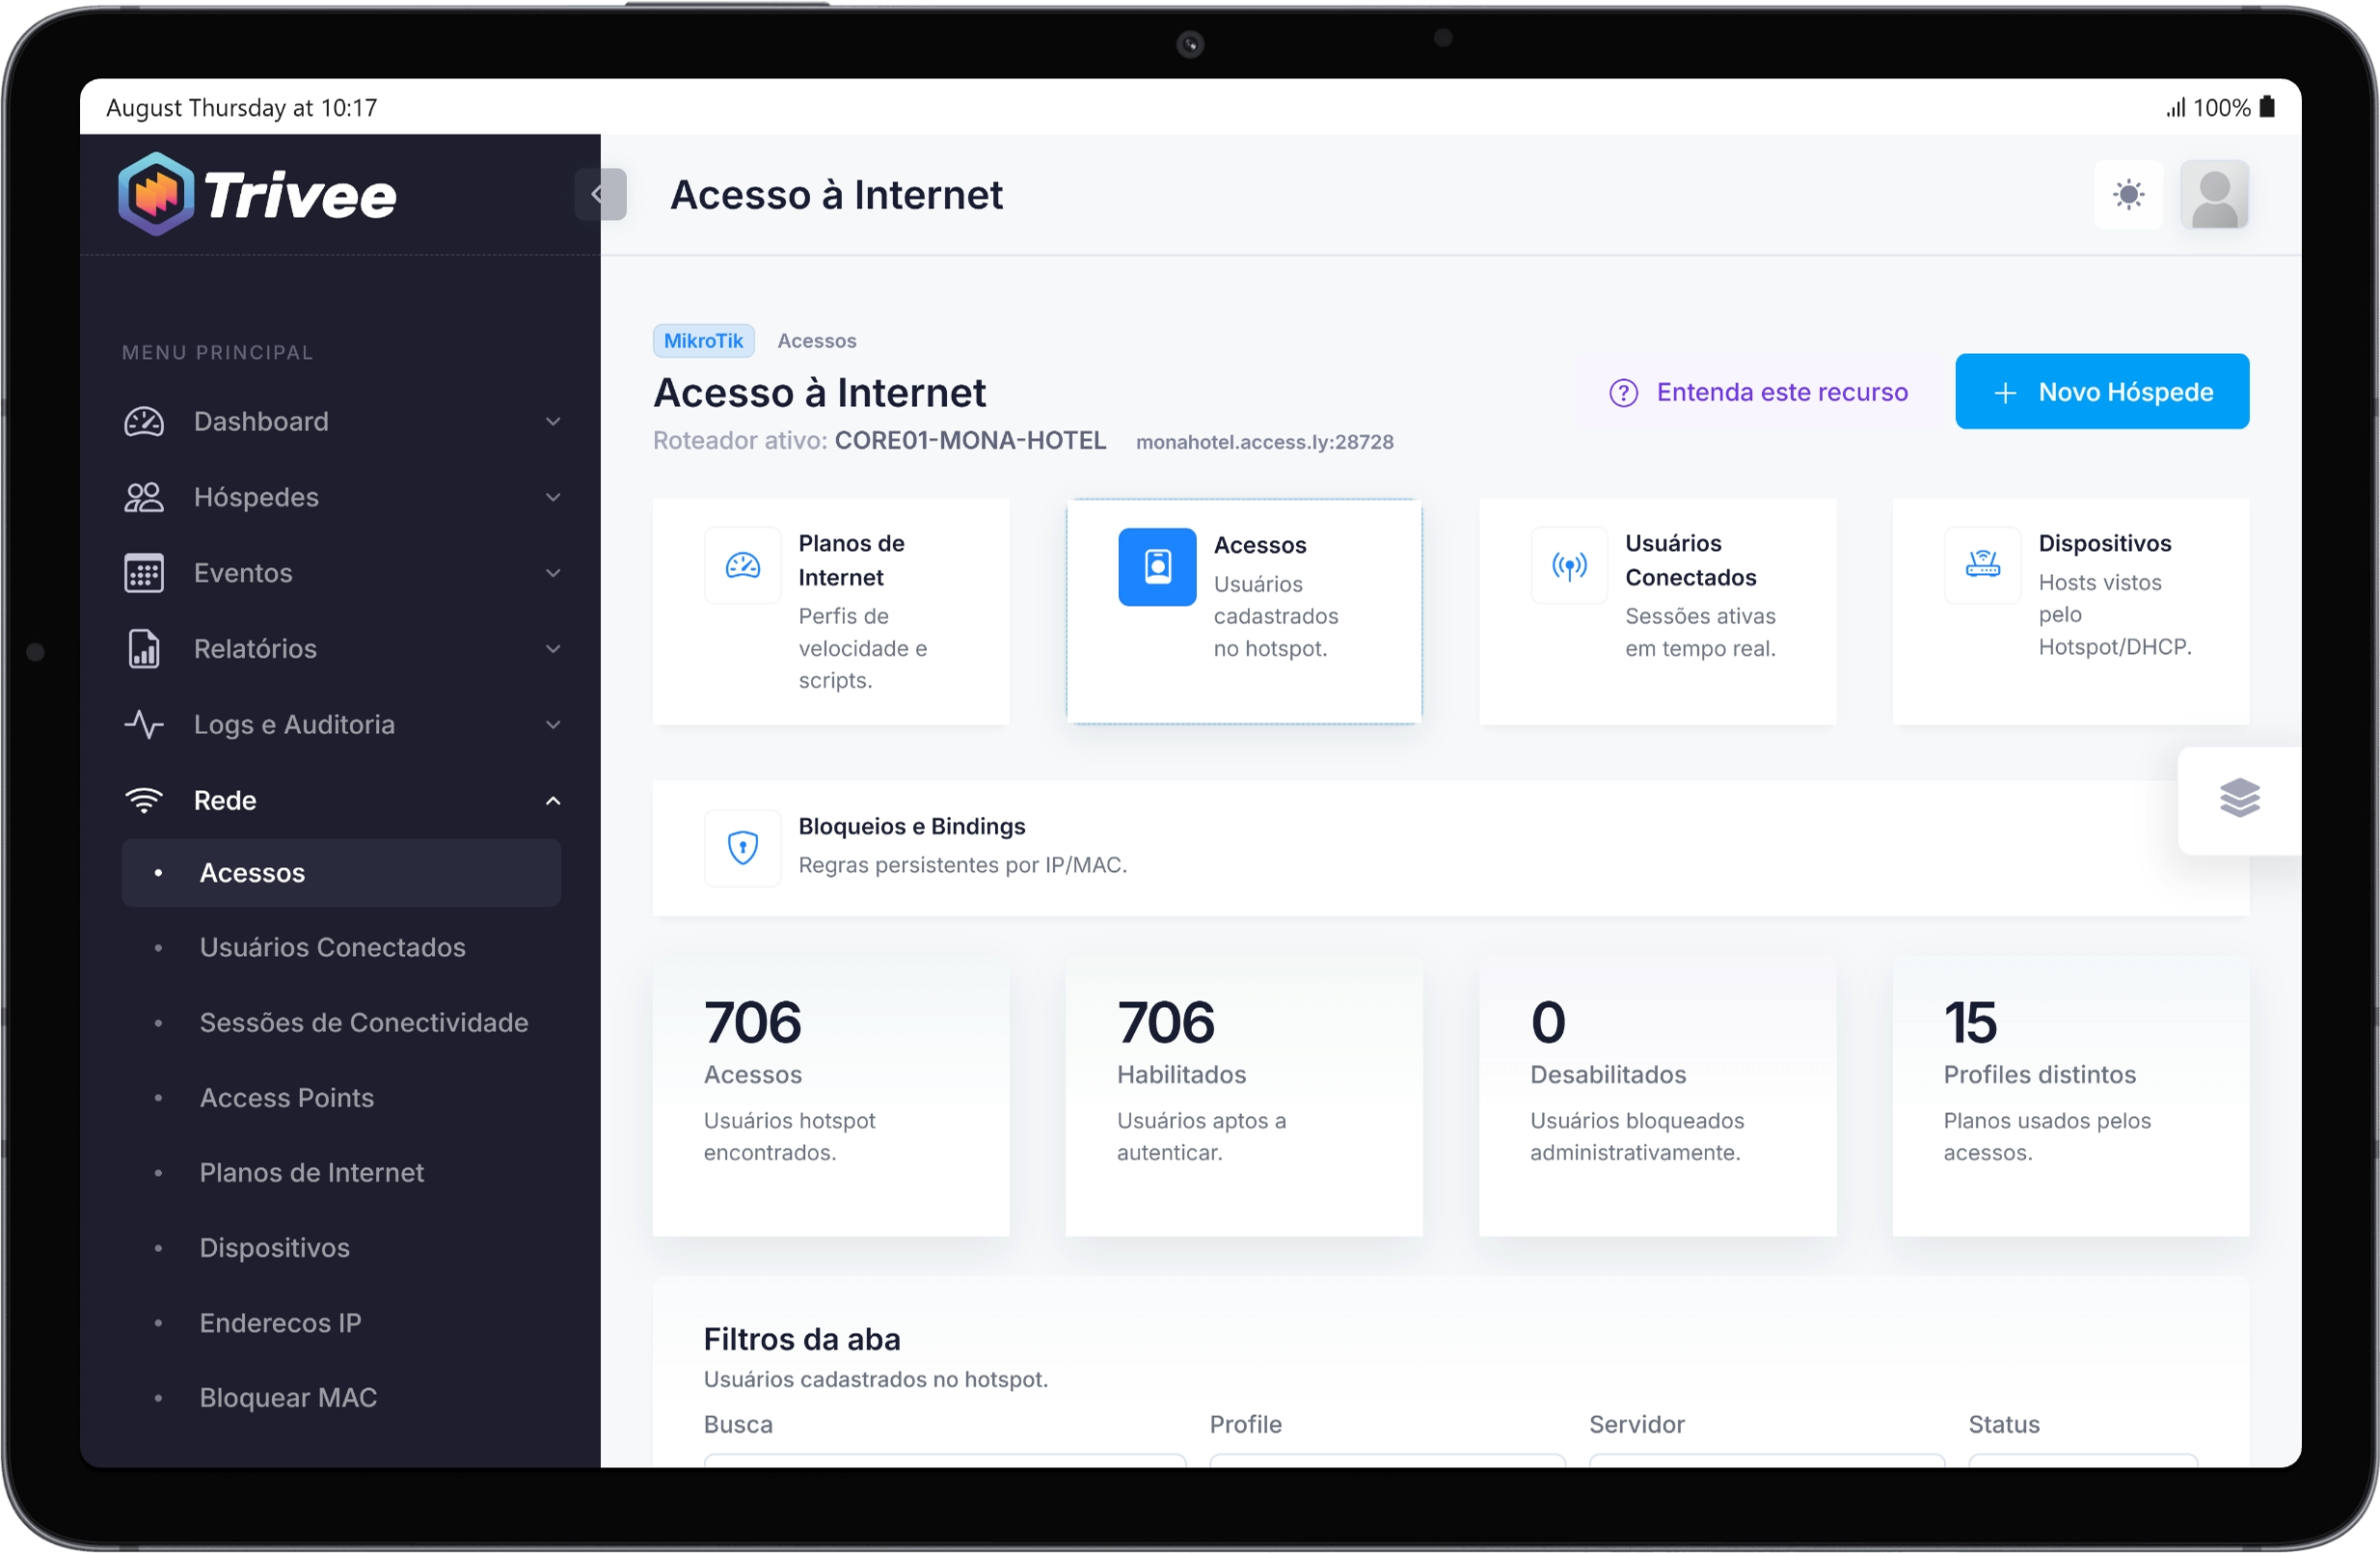
Task: Open the Planos de Internet card
Action: [831, 611]
